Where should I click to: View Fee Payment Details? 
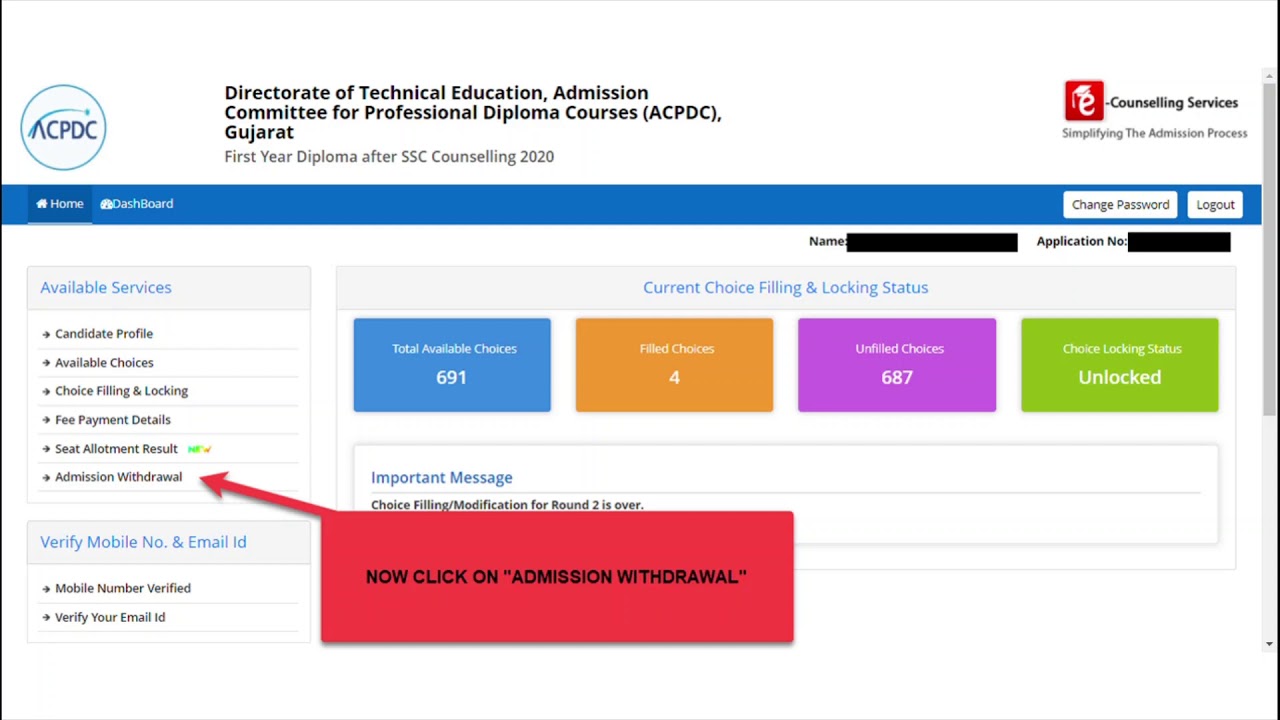[113, 420]
